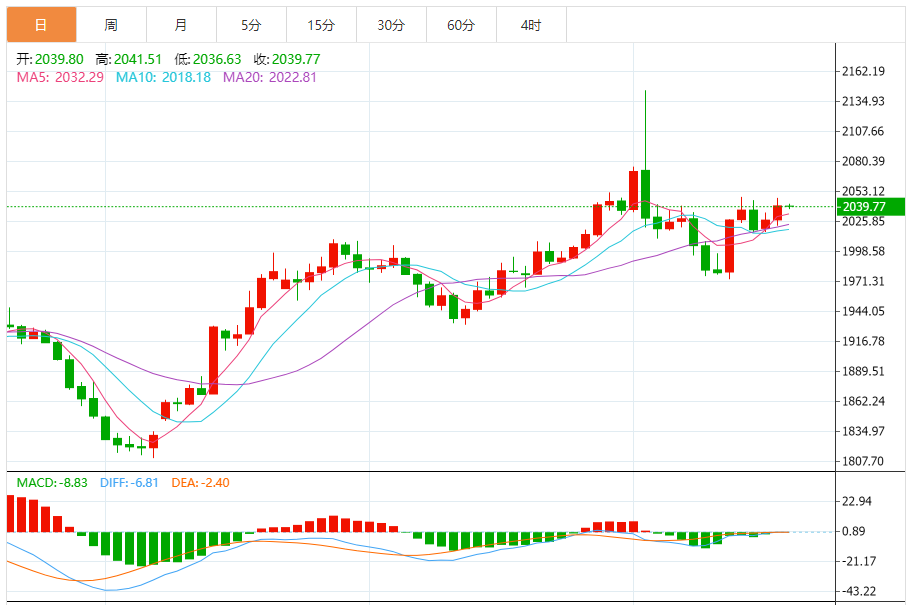Click the MA20: 2022.81 indicator label

[270, 77]
